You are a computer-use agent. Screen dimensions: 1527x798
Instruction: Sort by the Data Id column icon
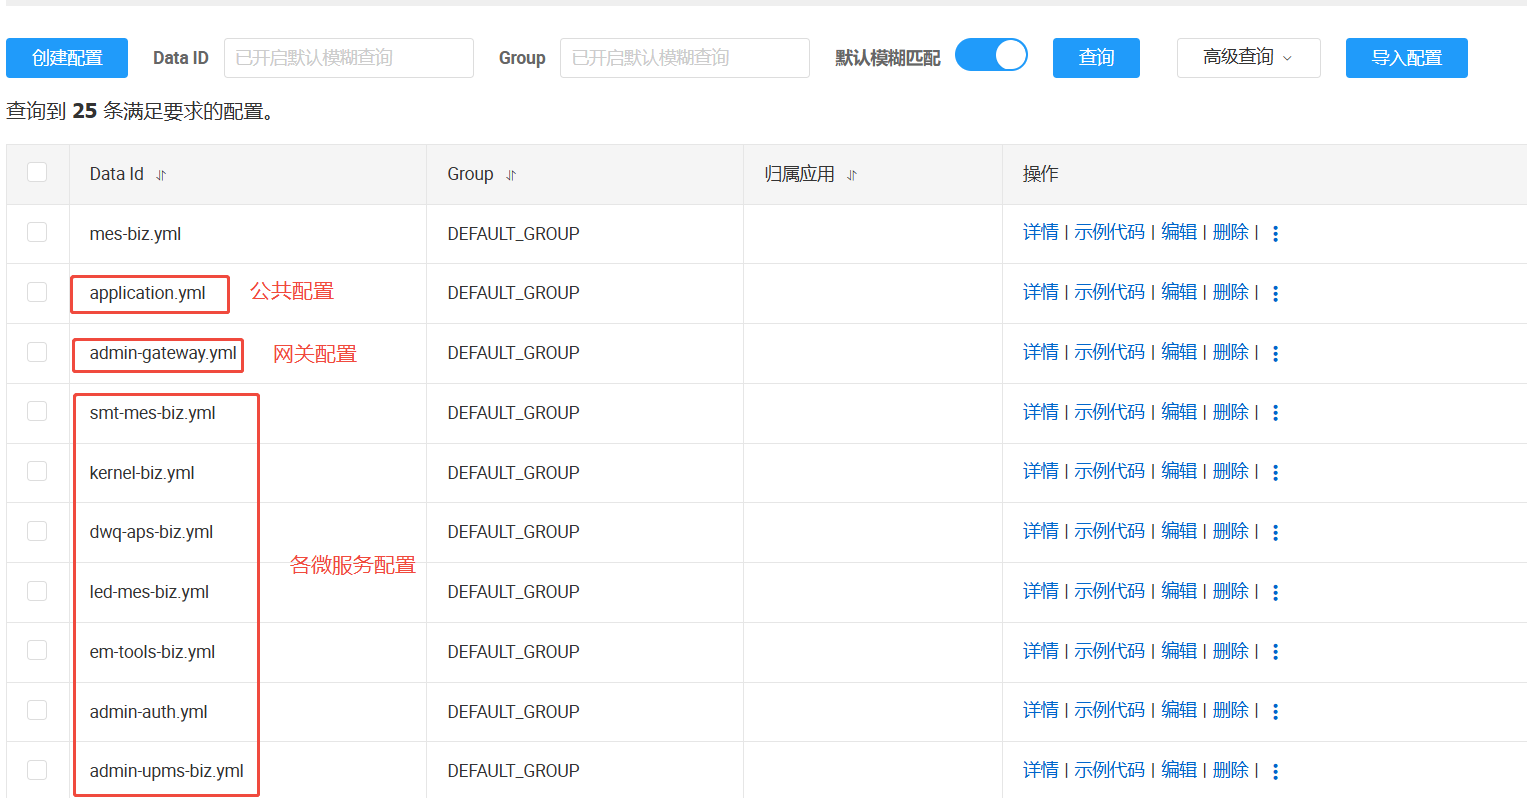pos(161,175)
